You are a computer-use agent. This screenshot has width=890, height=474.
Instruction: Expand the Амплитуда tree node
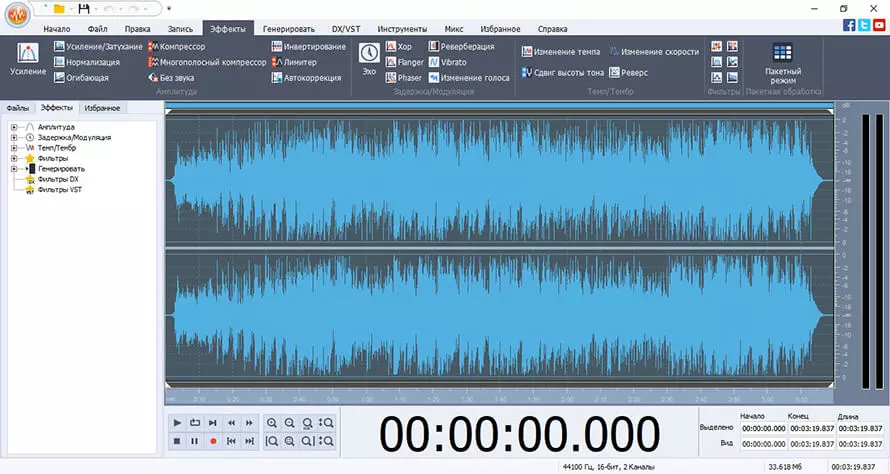click(x=14, y=127)
